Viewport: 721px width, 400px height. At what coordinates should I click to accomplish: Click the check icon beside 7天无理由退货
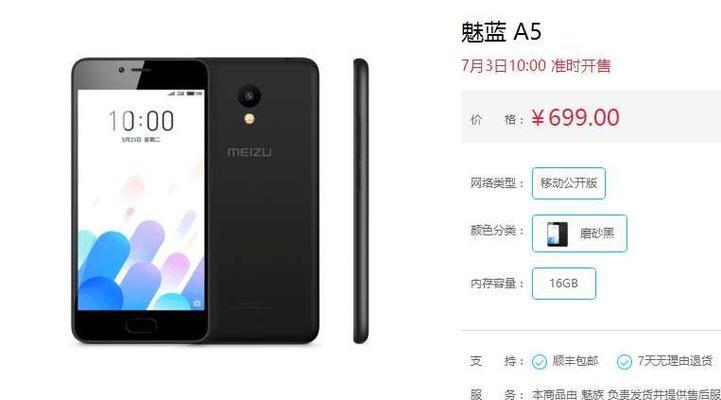(624, 362)
